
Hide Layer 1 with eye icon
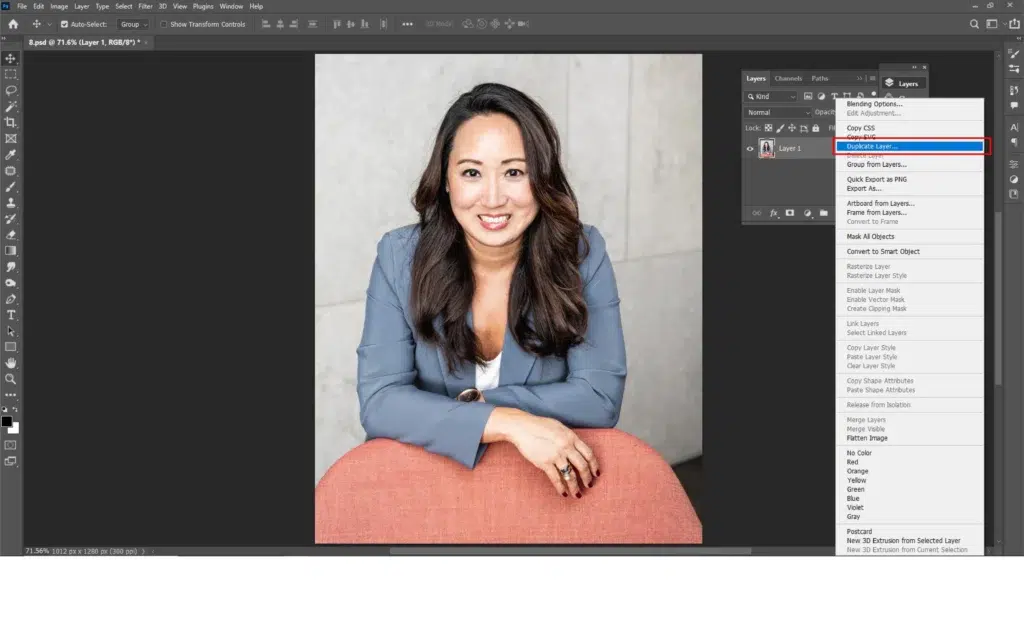(750, 148)
